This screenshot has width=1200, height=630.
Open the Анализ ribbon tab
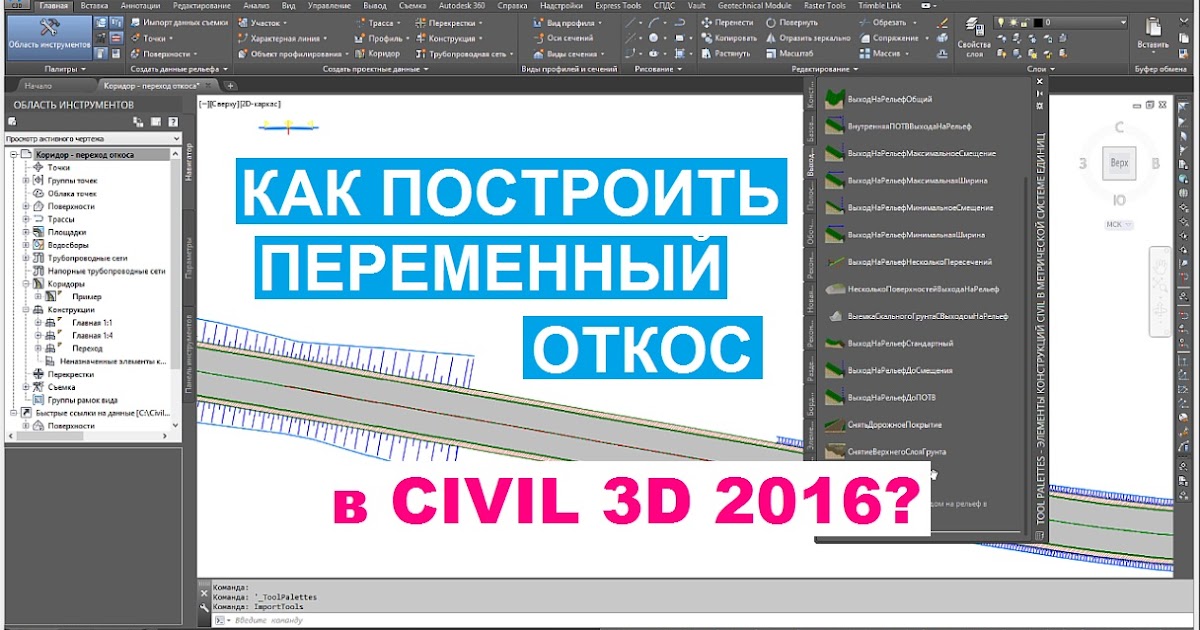coord(256,5)
